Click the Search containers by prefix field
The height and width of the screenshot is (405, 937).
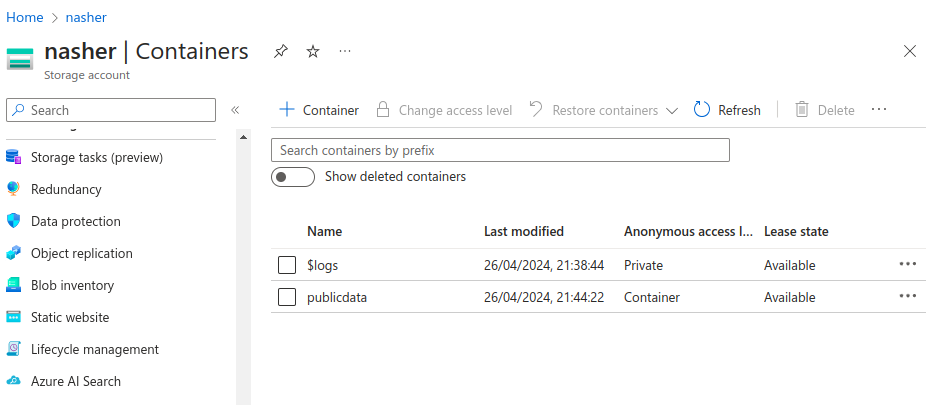tap(500, 150)
